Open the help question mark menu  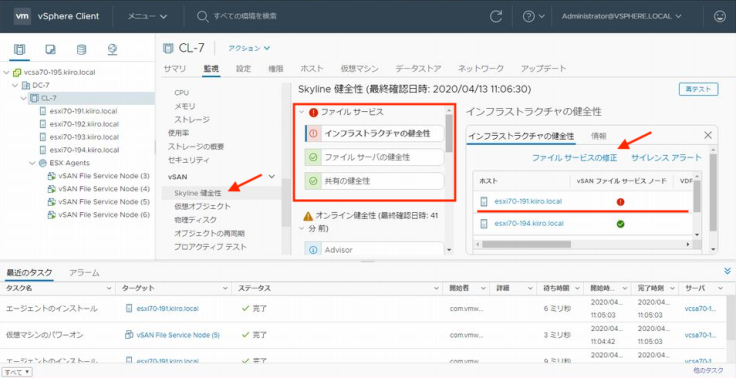click(534, 16)
